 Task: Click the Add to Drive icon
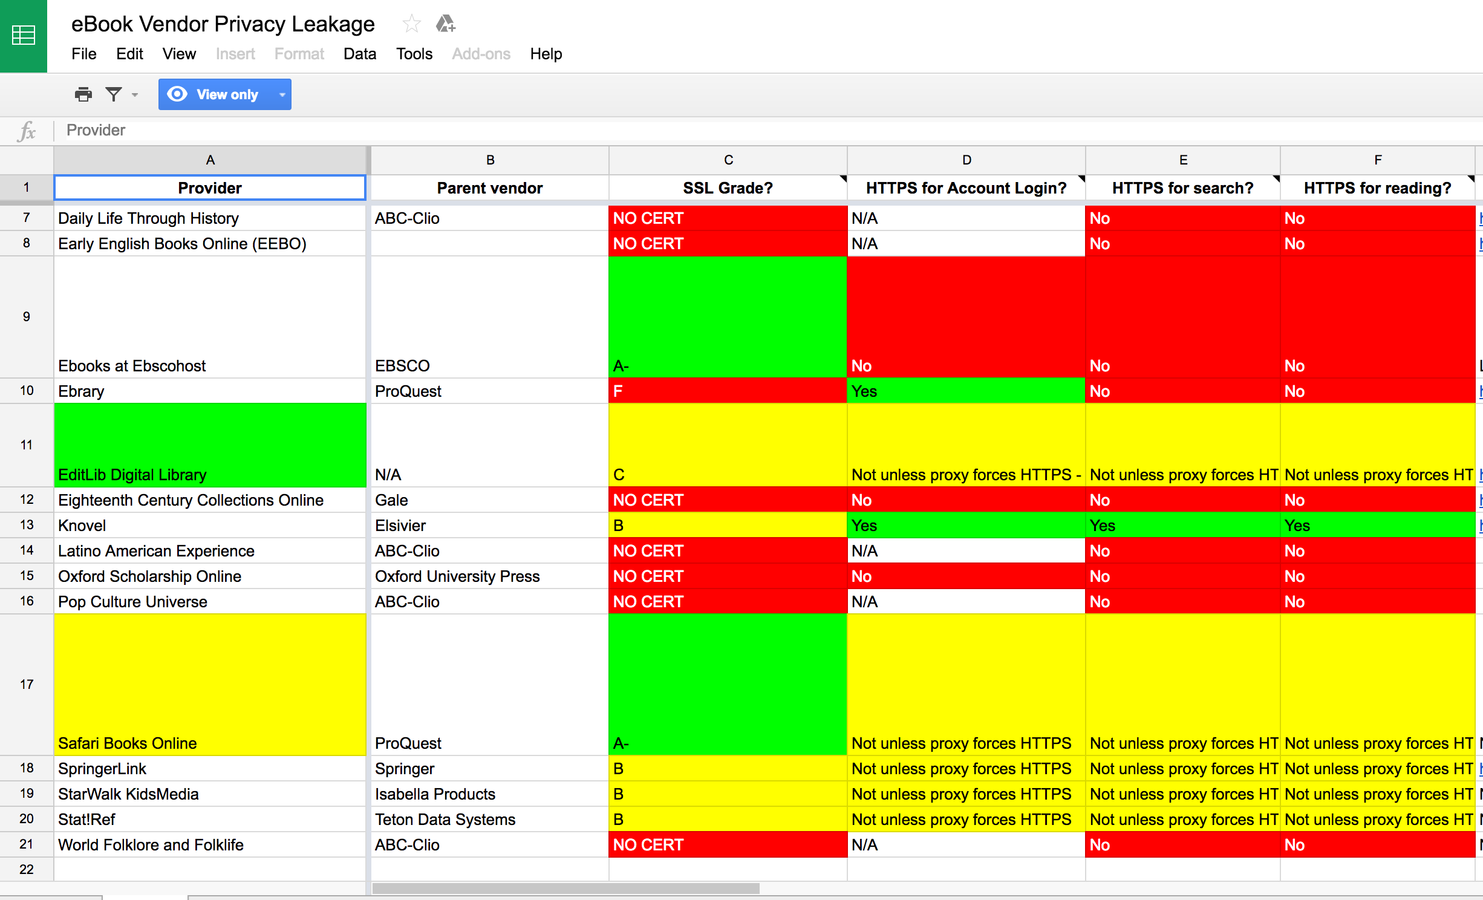pos(446,23)
